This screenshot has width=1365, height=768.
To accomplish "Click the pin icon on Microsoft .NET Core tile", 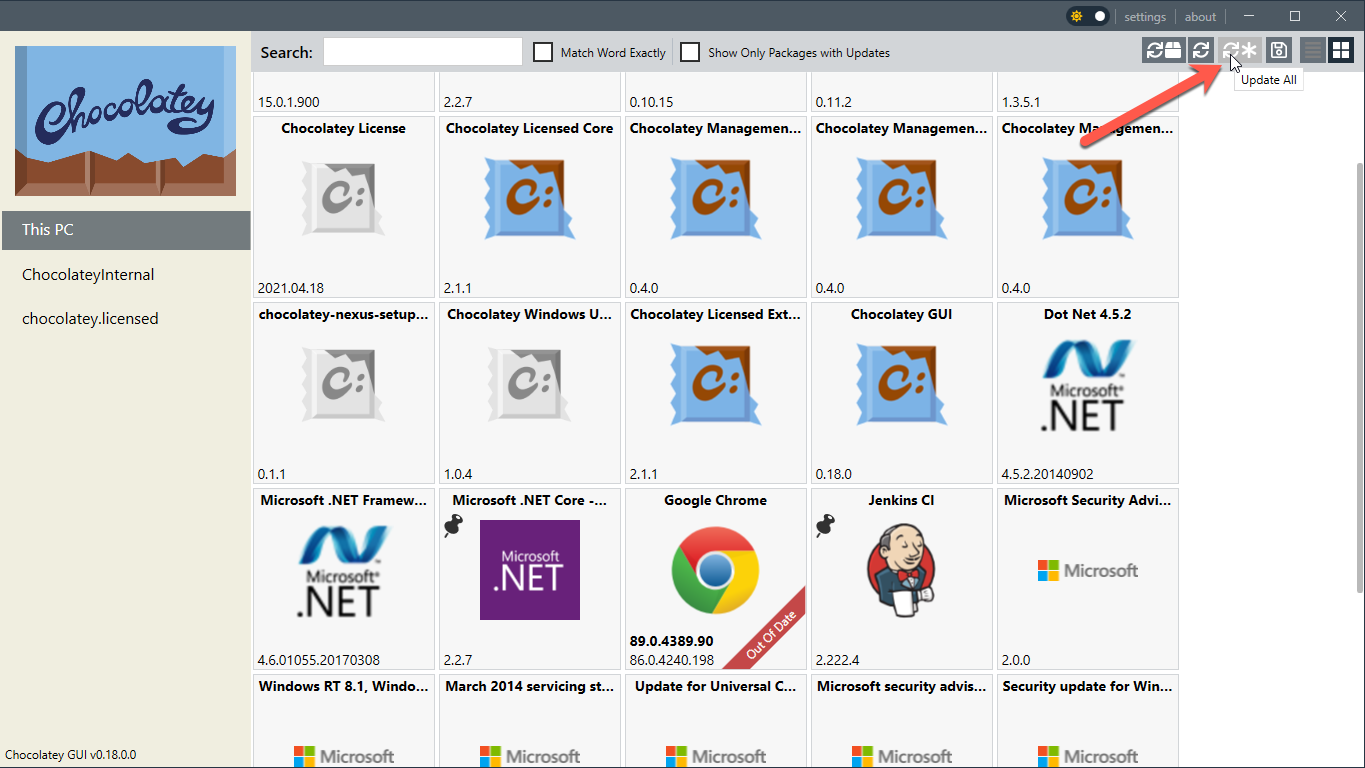I will (x=455, y=526).
